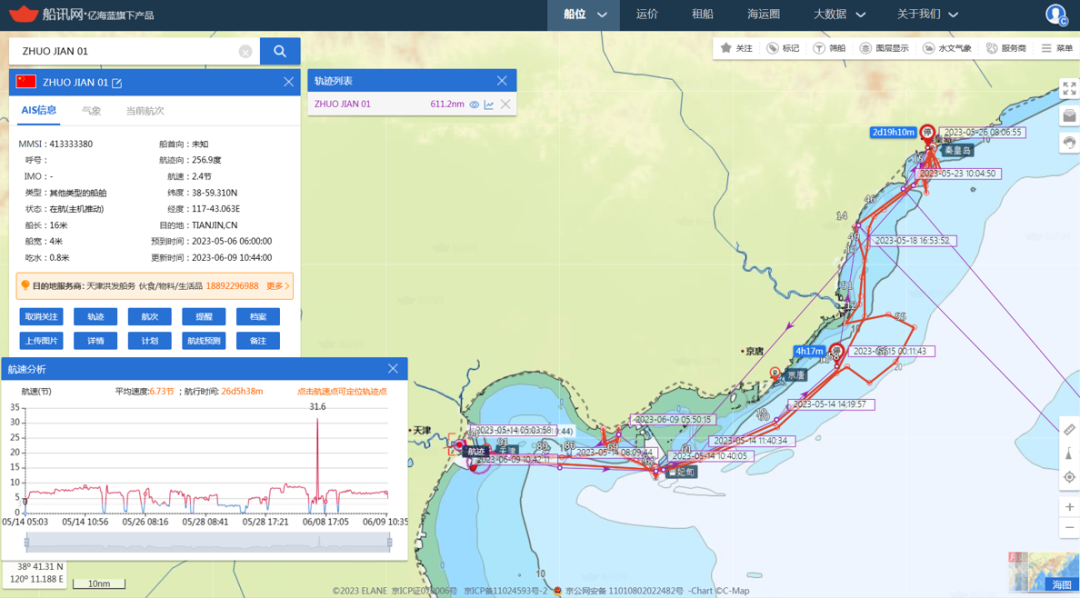The image size is (1080, 598).
Task: Click the 档案 archive button
Action: [x=258, y=317]
